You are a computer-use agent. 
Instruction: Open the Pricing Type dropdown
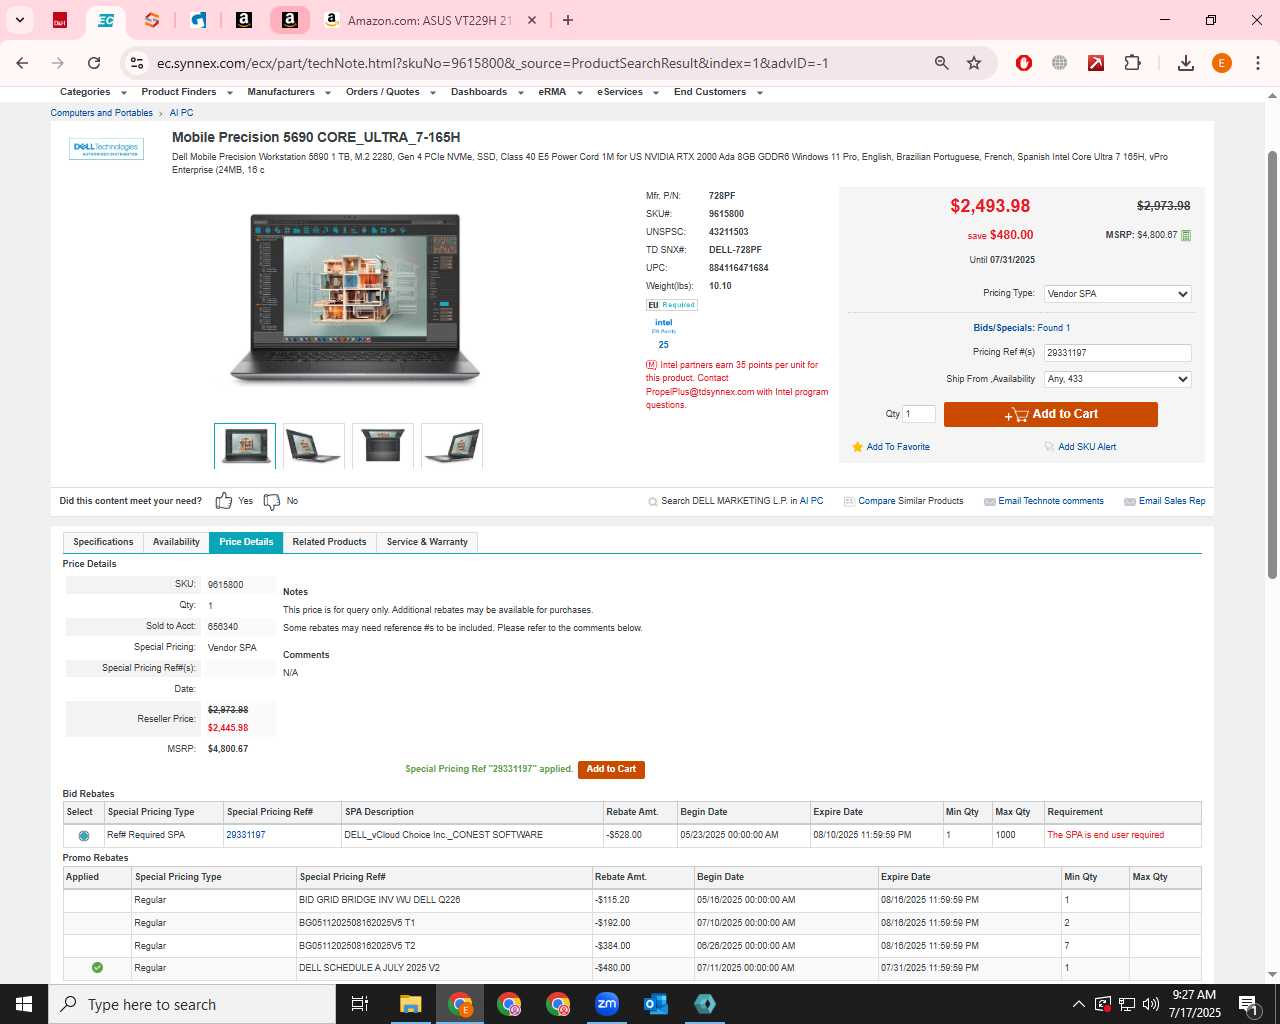[x=1118, y=294]
